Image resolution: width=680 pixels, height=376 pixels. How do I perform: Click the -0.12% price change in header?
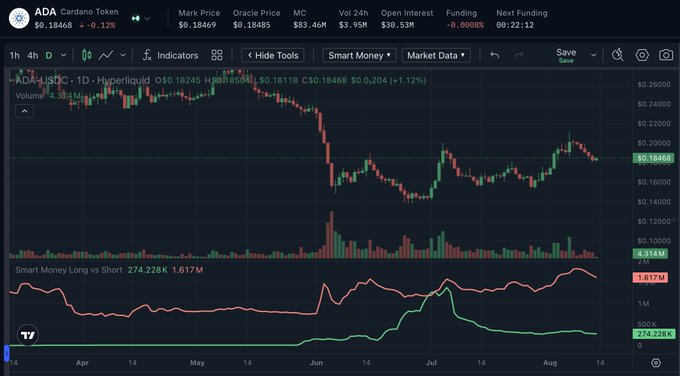pyautogui.click(x=98, y=25)
